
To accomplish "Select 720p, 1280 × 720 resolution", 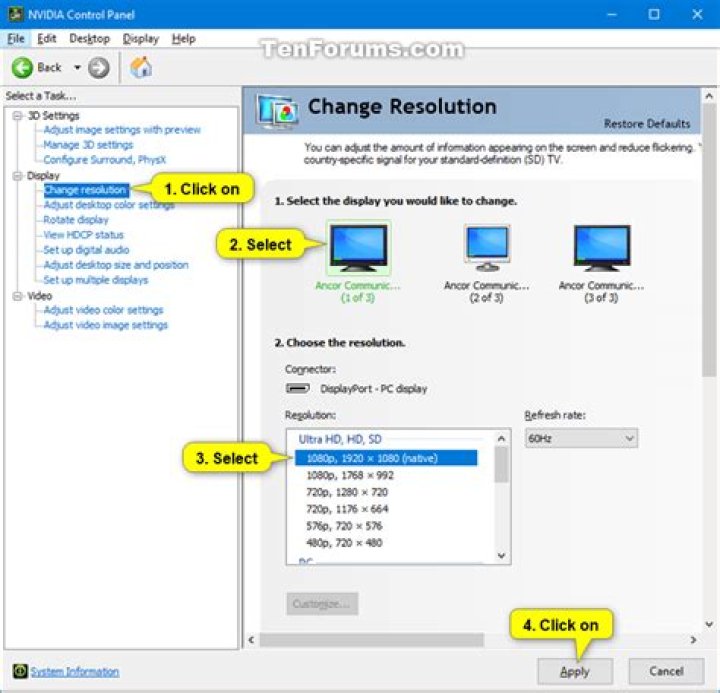I will [x=347, y=492].
